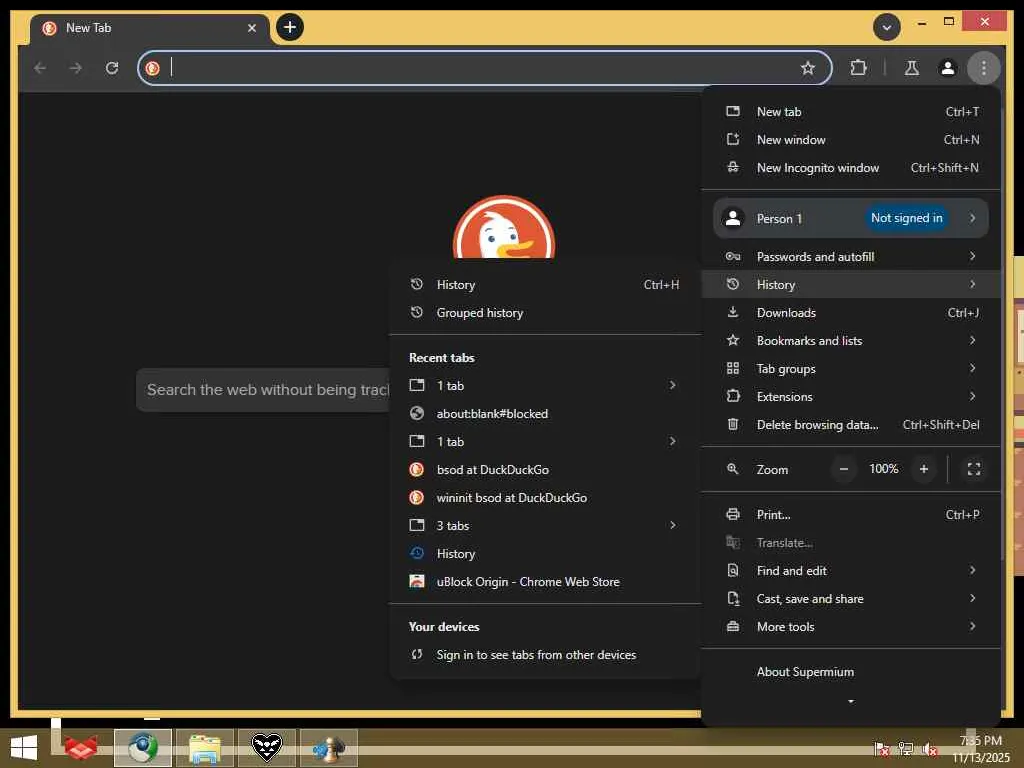Expand Passwords and autofill submenu
Image resolution: width=1024 pixels, height=768 pixels.
pos(851,257)
